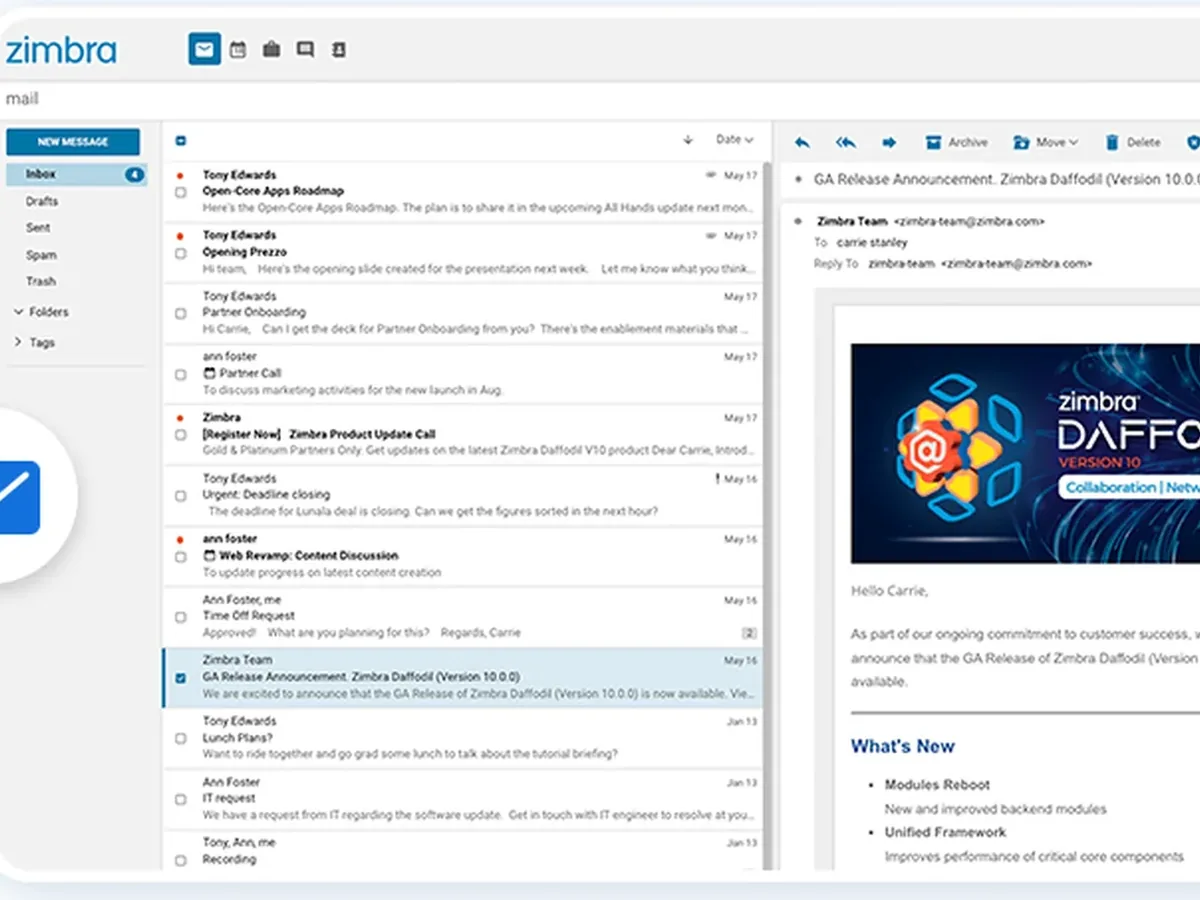The width and height of the screenshot is (1200, 900).
Task: Click calendar icon beside Web Revamp: Content Discussion
Action: [x=209, y=555]
